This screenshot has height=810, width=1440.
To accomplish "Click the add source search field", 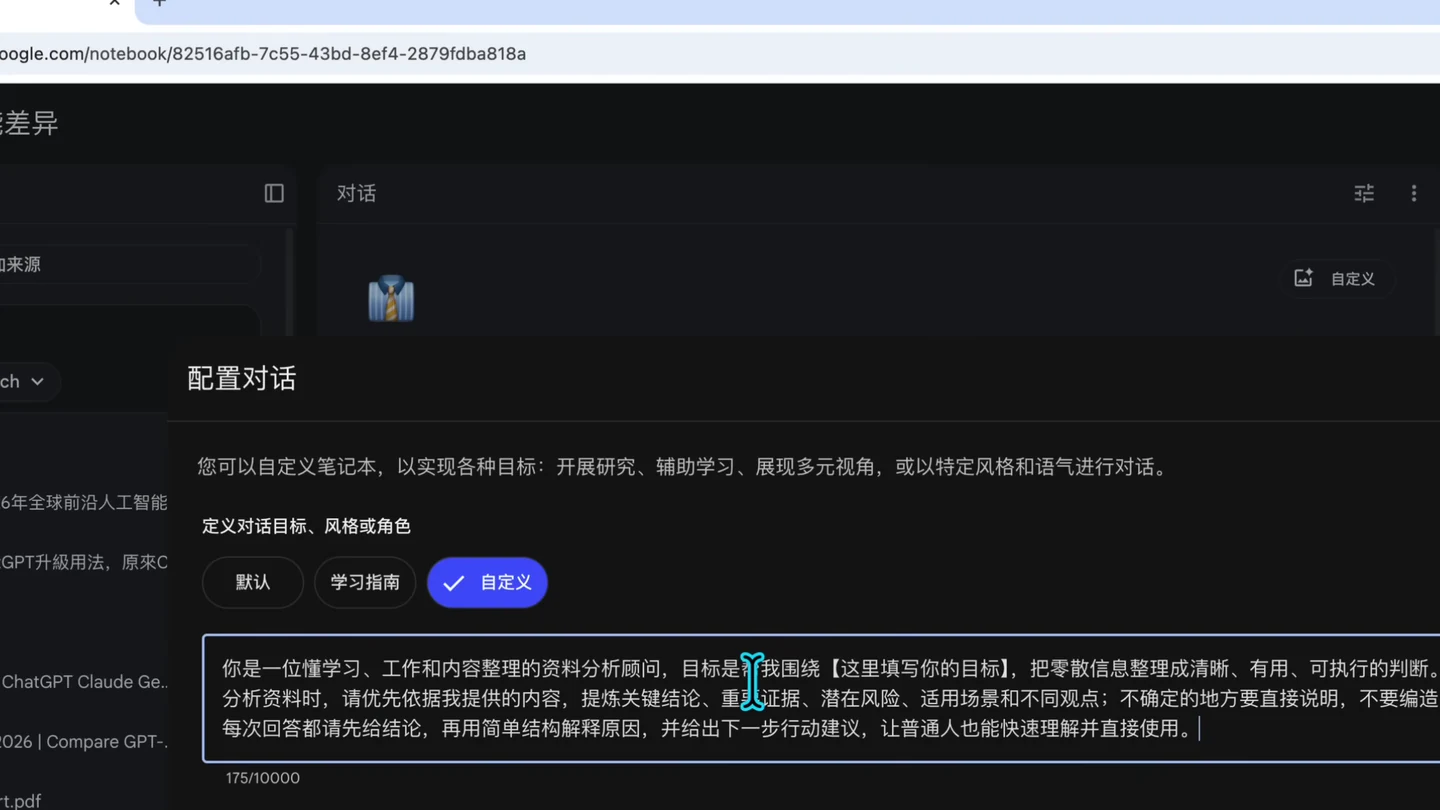I will pos(130,264).
